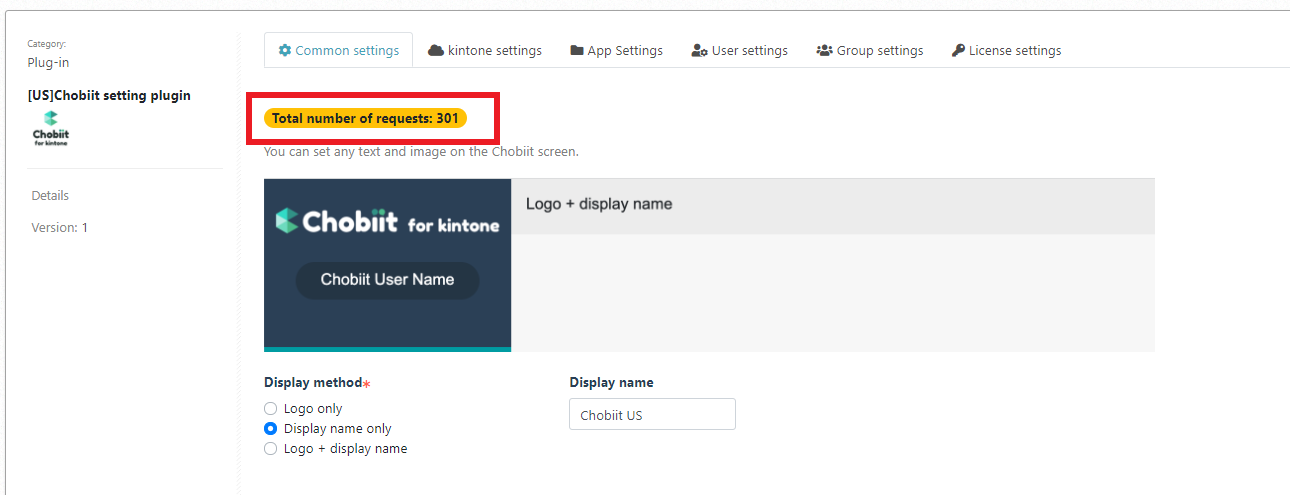Choose Logo + display name radio option

tap(270, 448)
